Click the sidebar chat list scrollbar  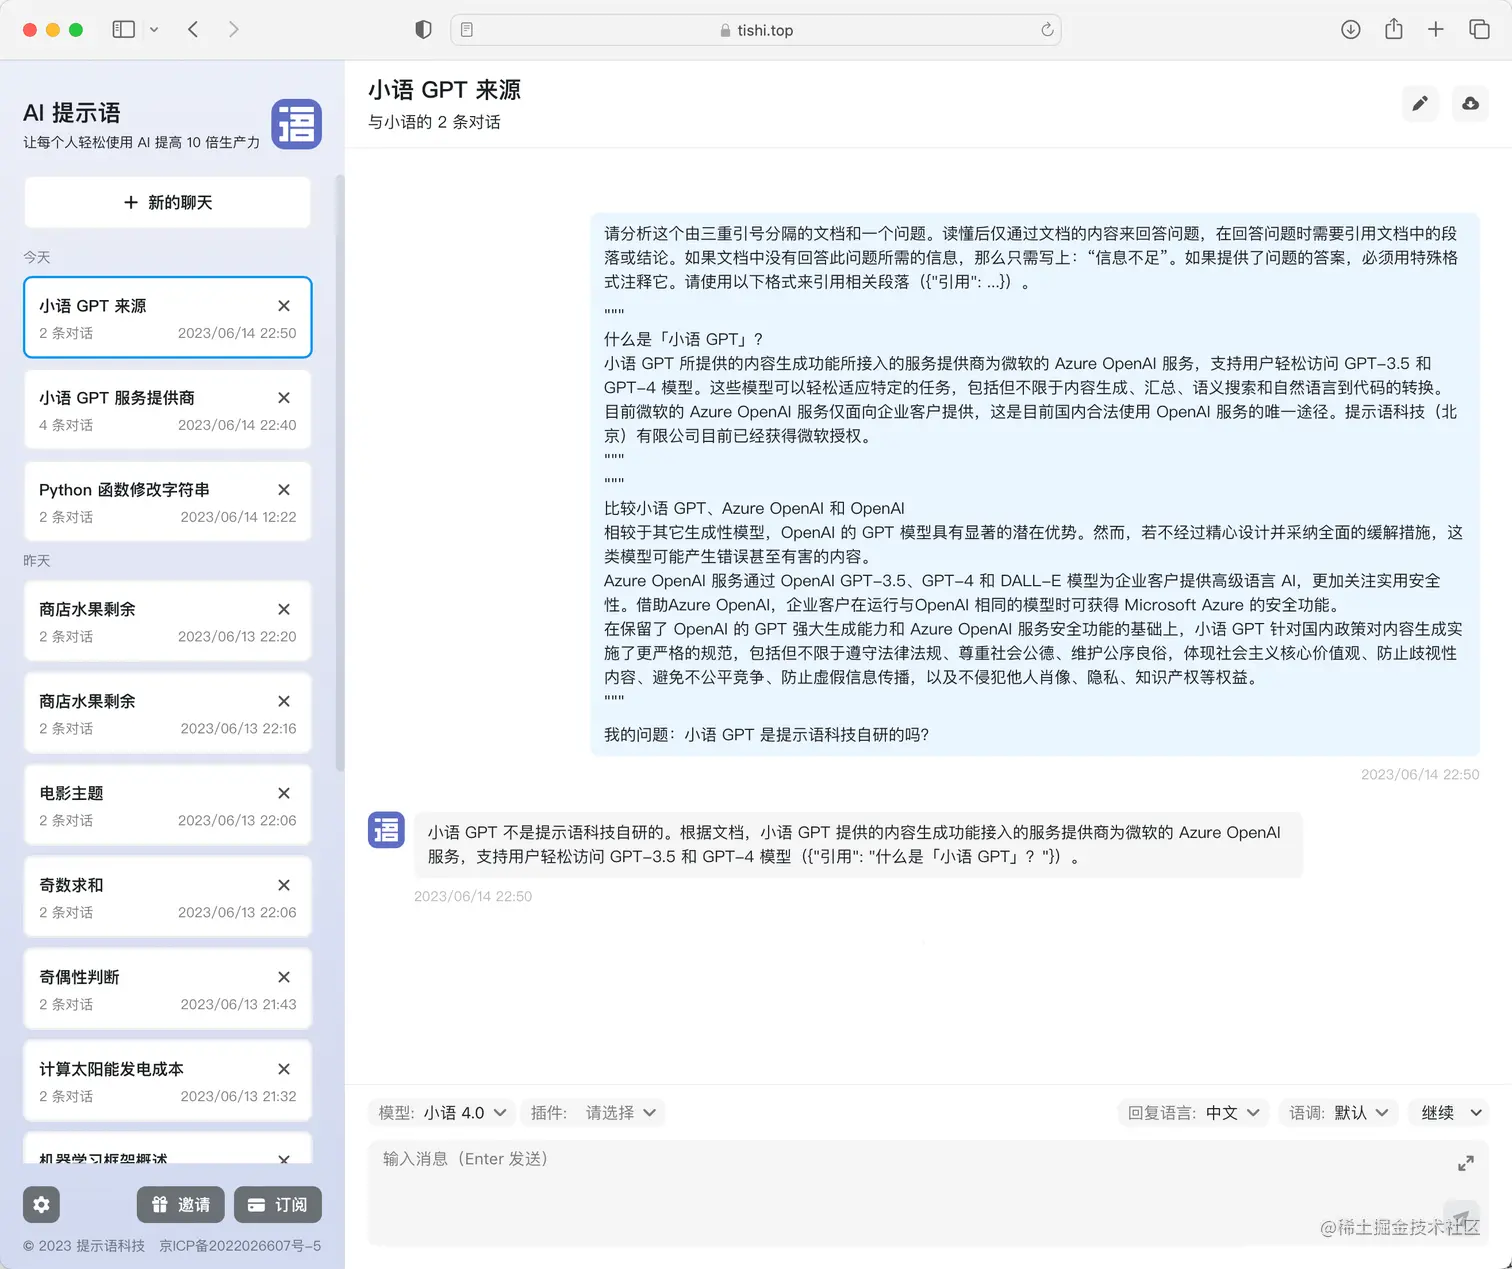click(340, 472)
